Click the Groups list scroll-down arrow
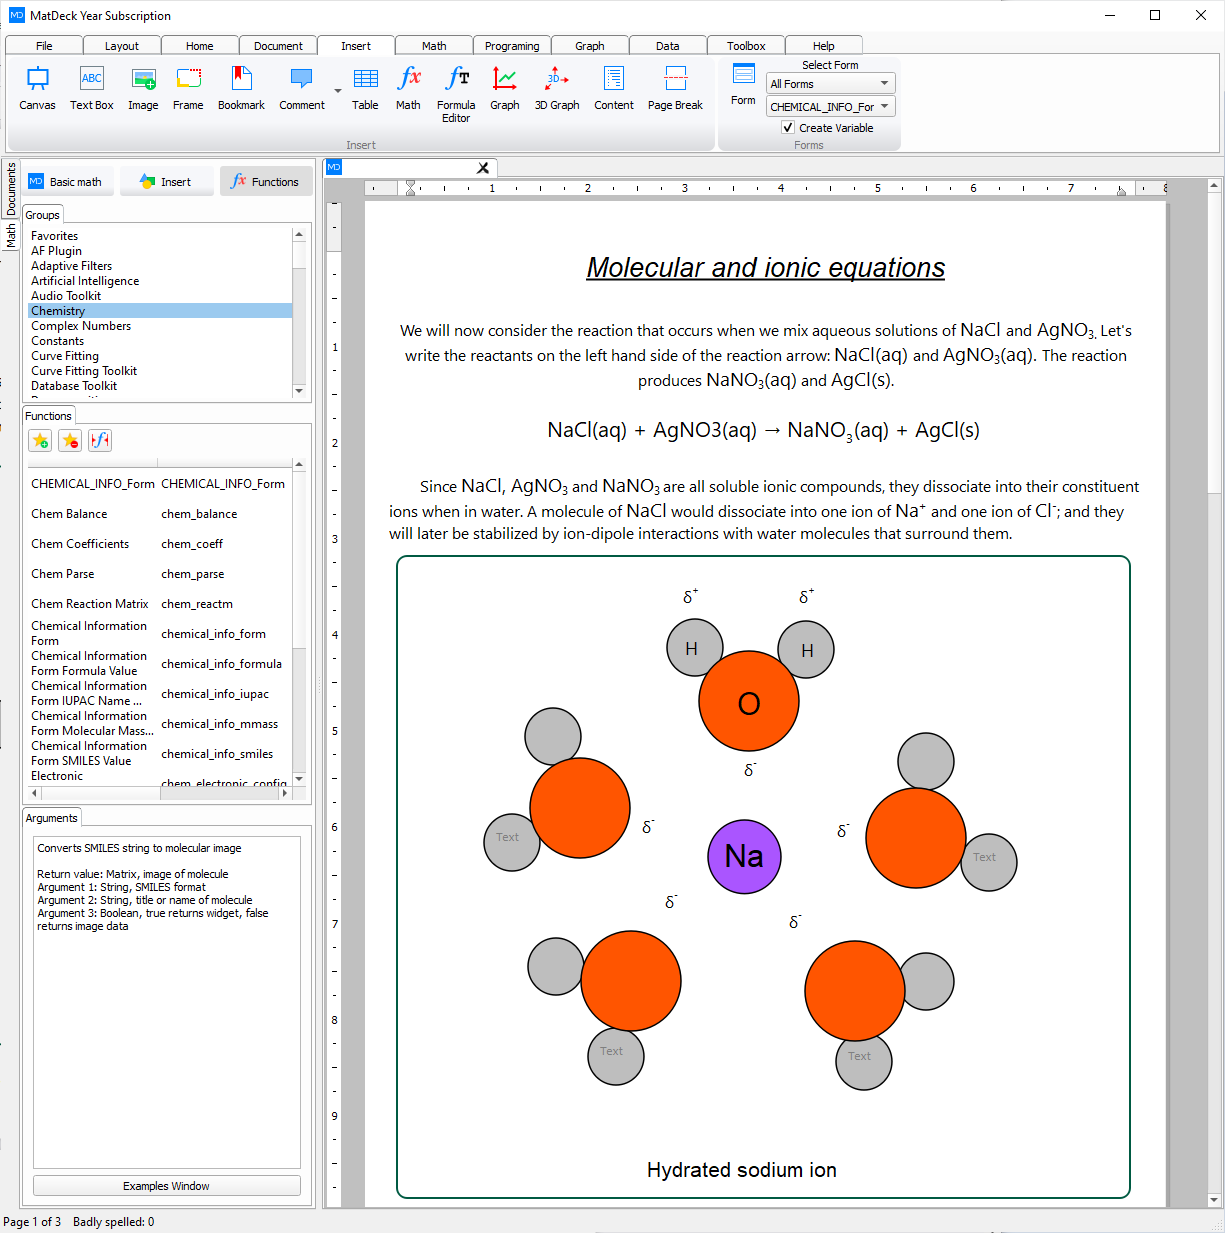This screenshot has width=1225, height=1233. click(x=299, y=391)
